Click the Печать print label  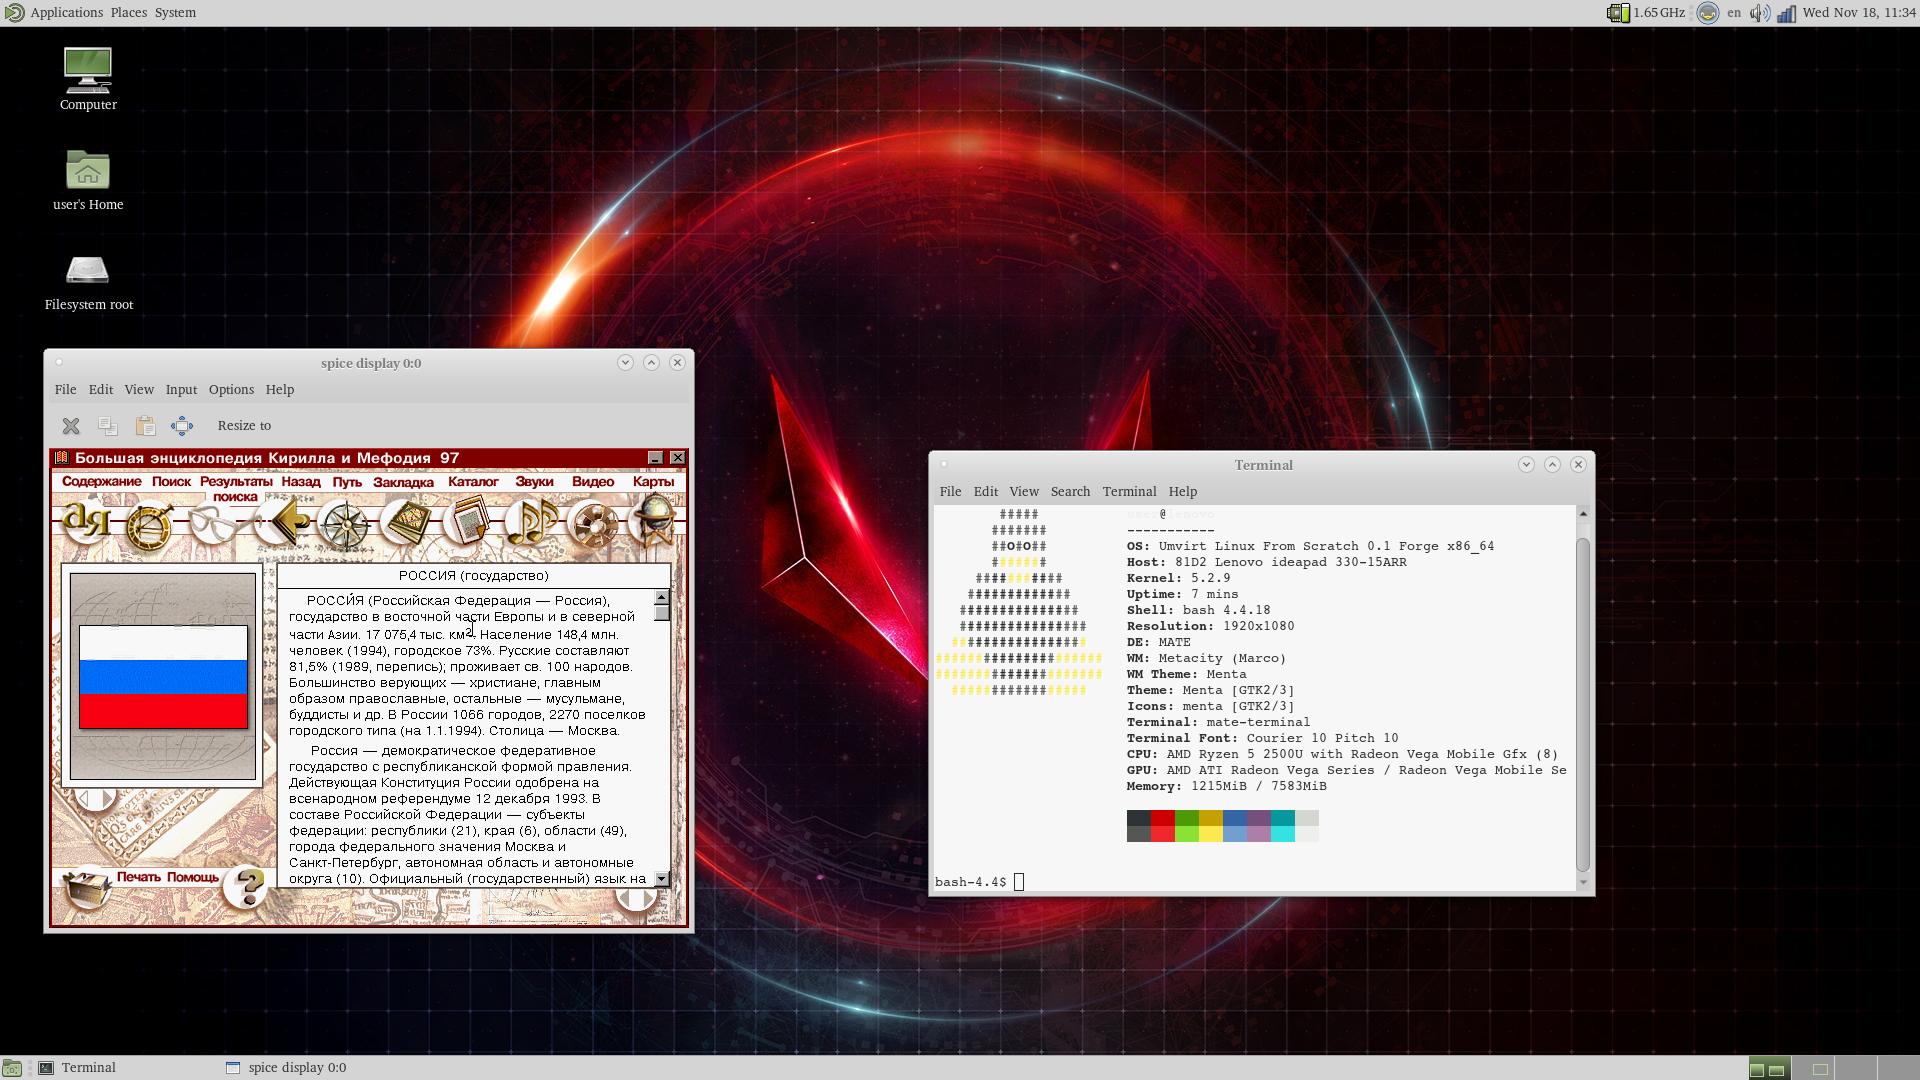[x=138, y=878]
